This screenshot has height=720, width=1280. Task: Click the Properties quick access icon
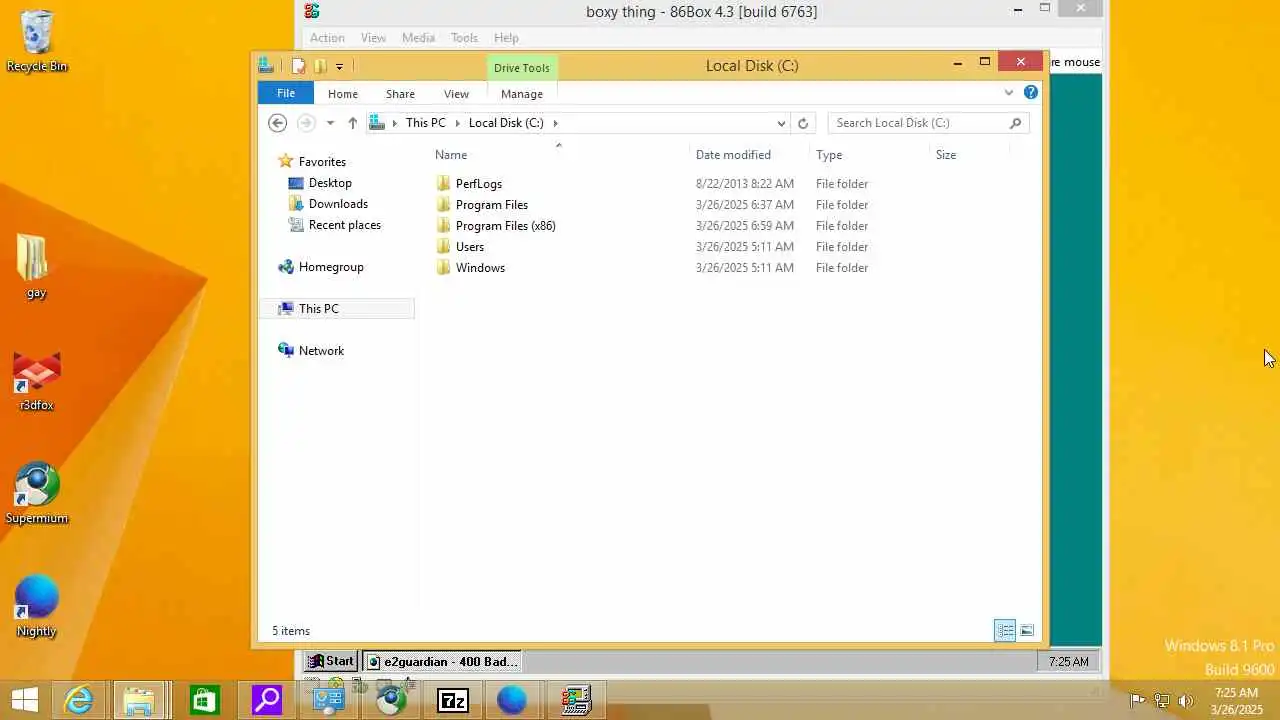tap(298, 66)
